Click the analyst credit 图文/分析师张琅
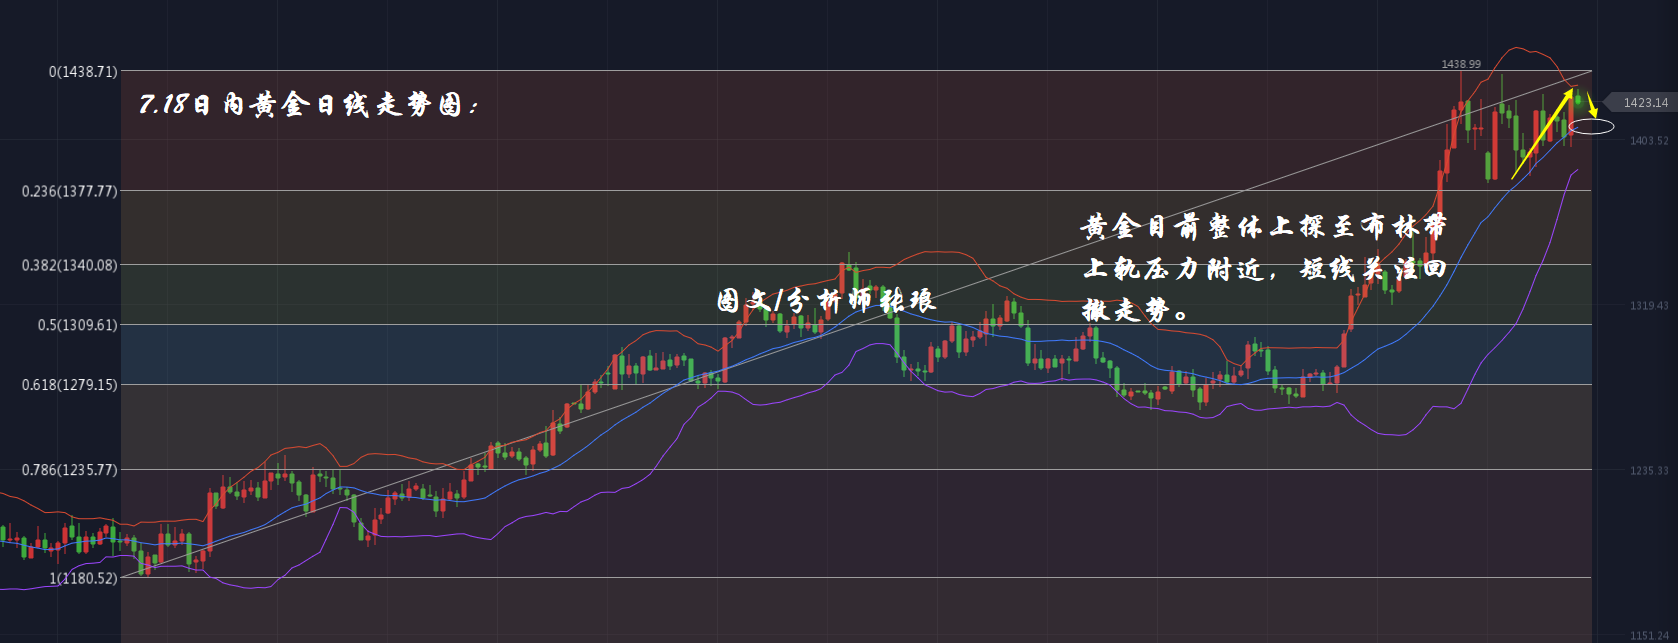 pyautogui.click(x=826, y=300)
